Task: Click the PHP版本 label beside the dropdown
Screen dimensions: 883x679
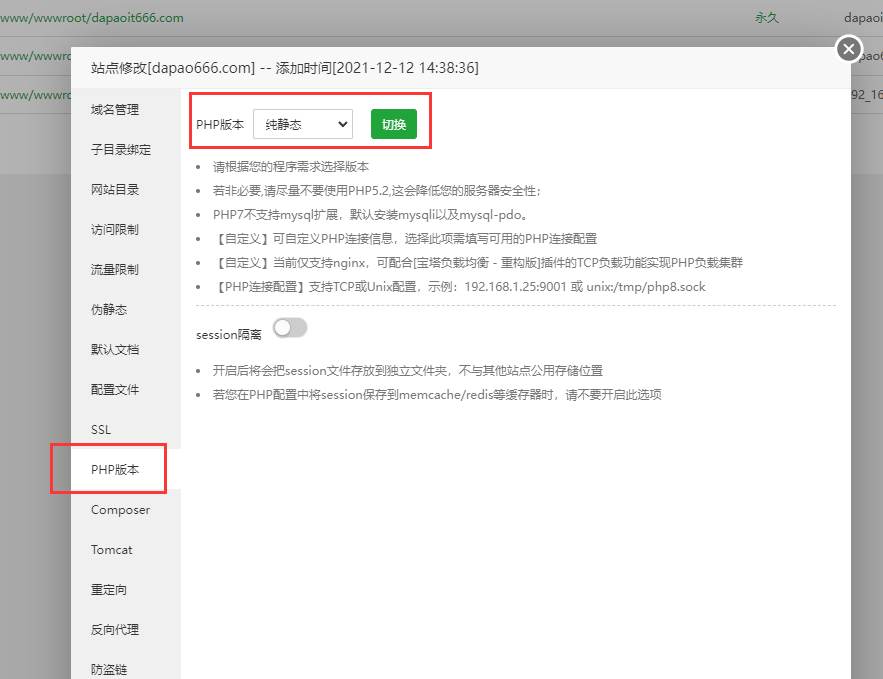Action: (x=220, y=124)
